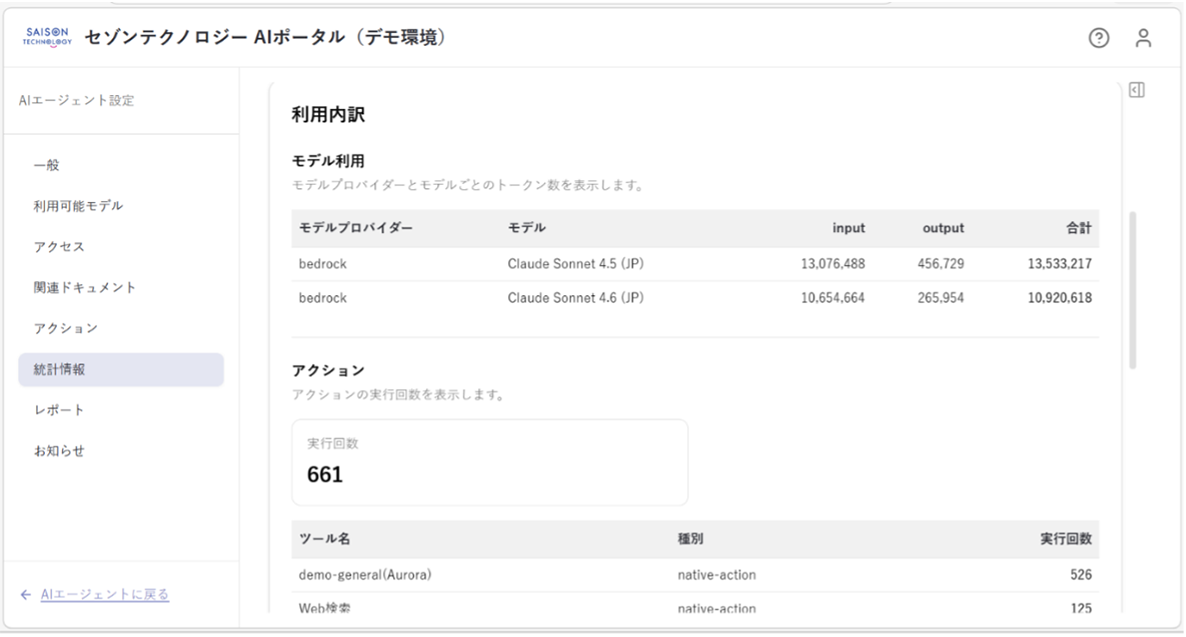
Task: Select the 統計情報 sidebar item
Action: (121, 369)
